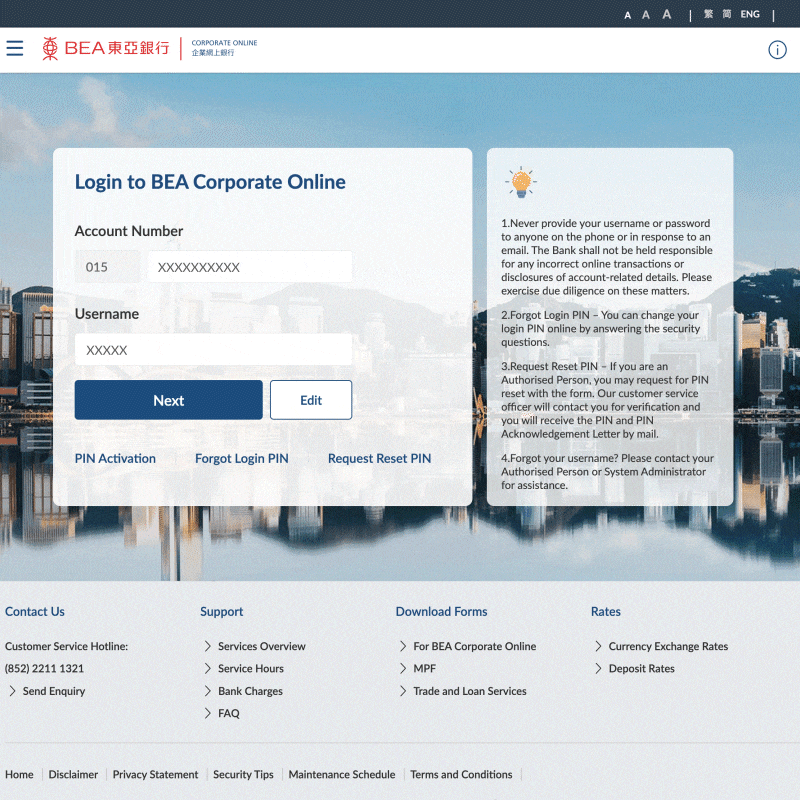Open the Disclaimer footer link
The height and width of the screenshot is (800, 800).
pos(73,774)
